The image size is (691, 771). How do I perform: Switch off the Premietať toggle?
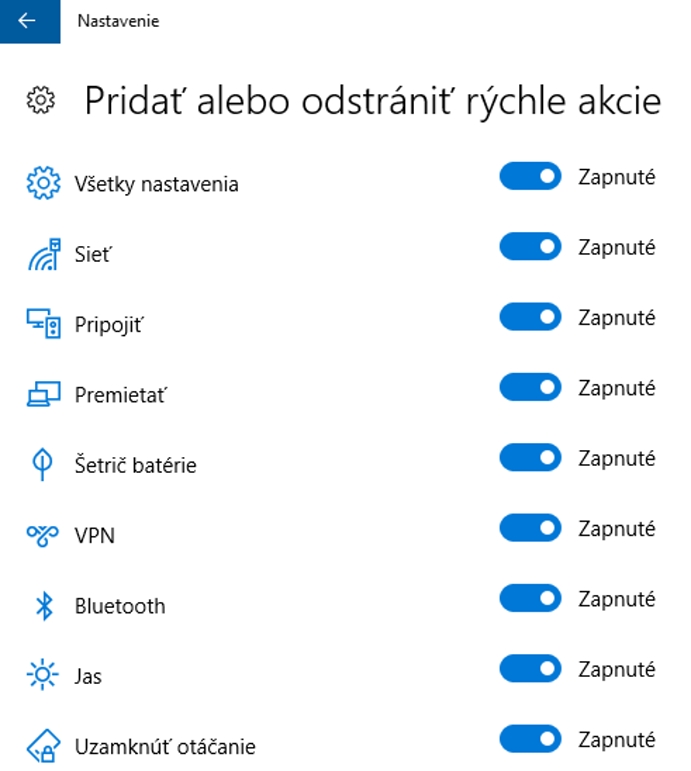point(530,387)
